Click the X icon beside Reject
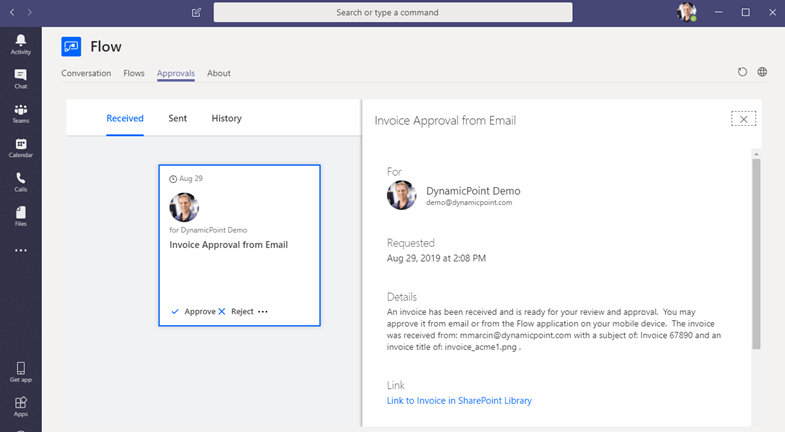The image size is (785, 432). (222, 311)
